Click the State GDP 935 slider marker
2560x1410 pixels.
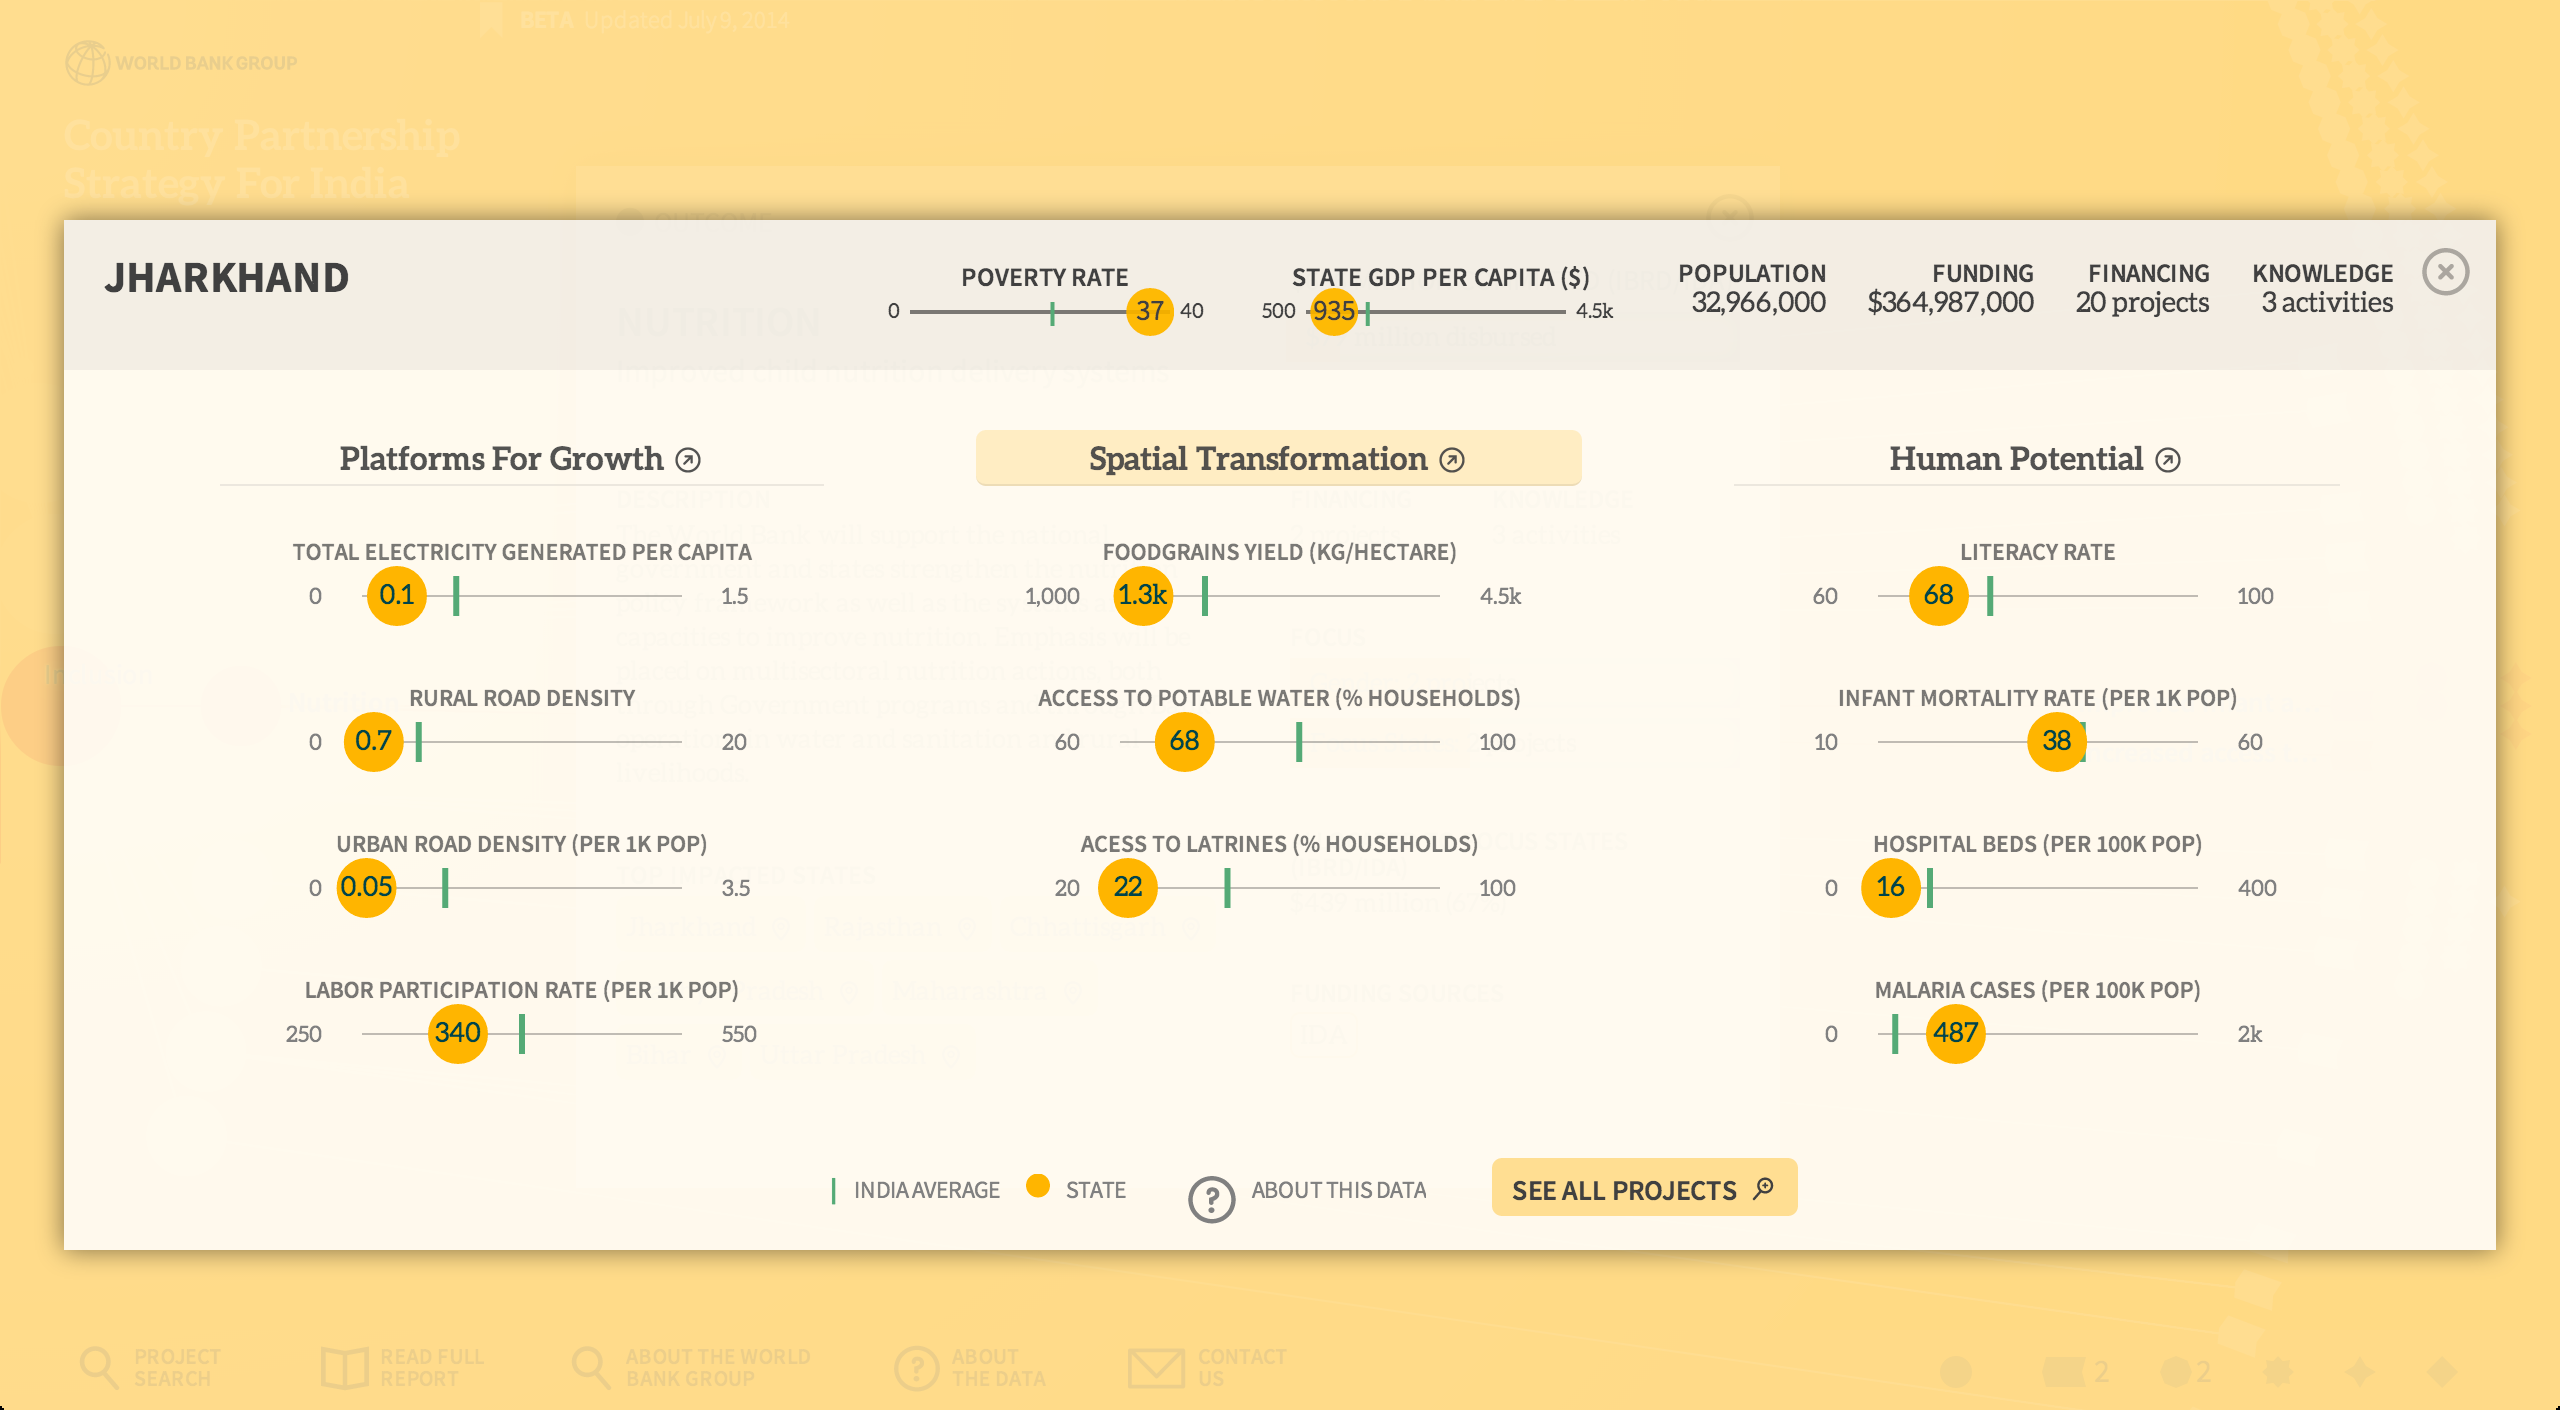tap(1333, 311)
